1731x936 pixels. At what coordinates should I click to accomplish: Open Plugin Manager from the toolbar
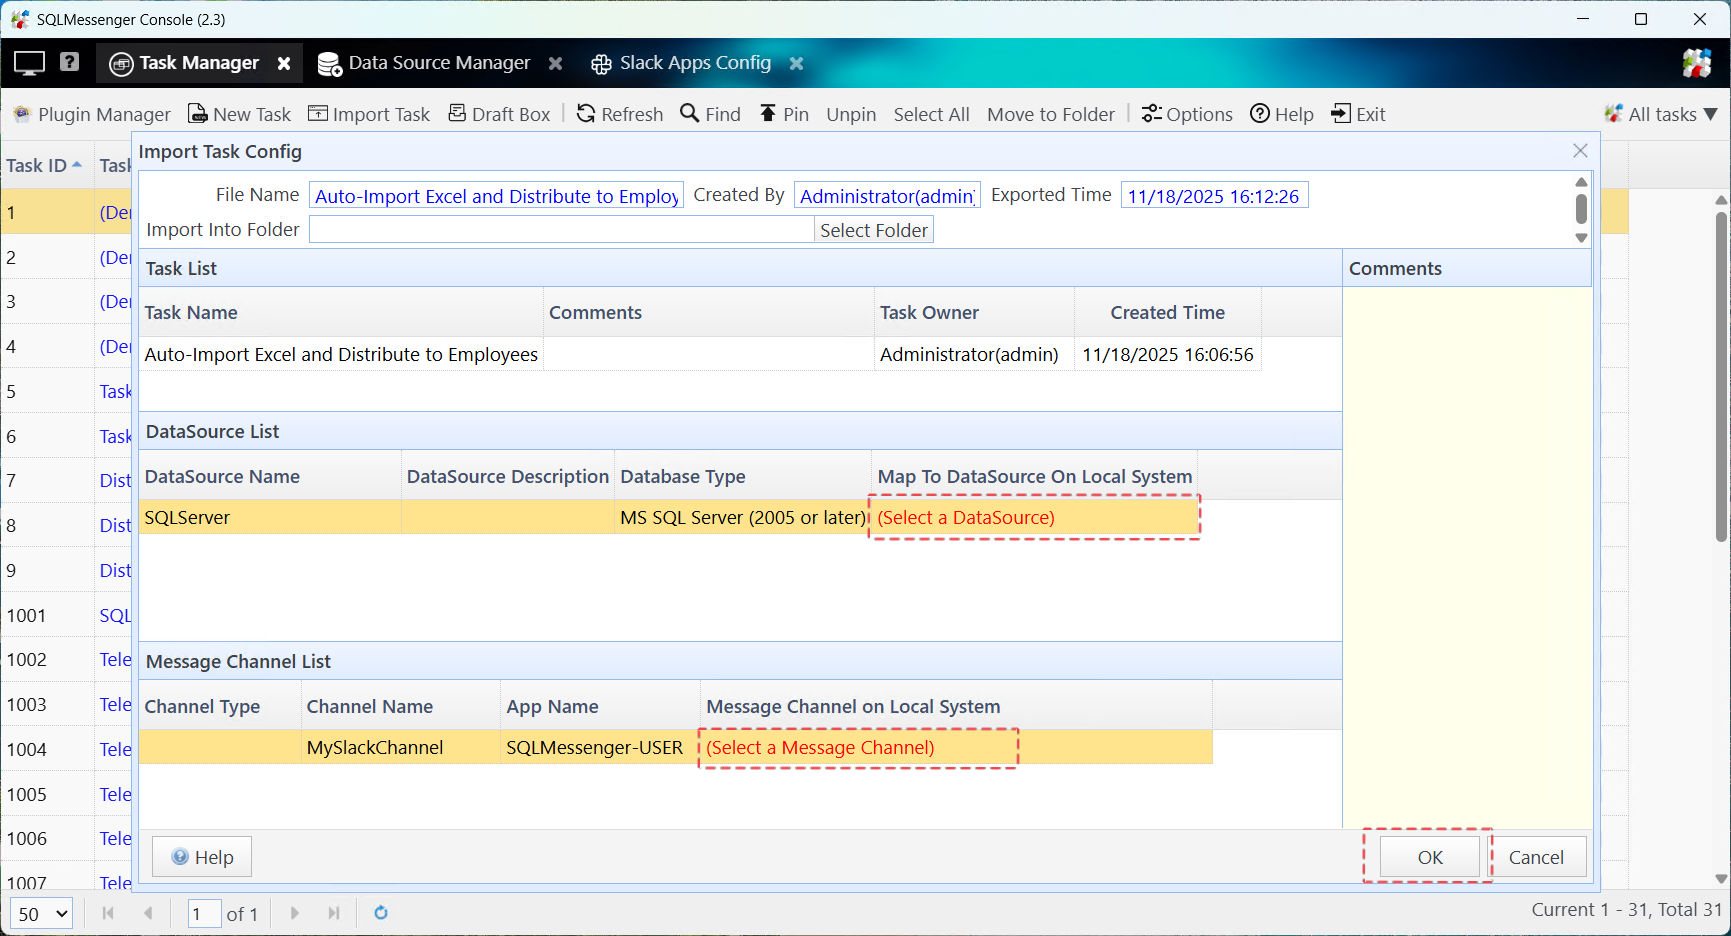pyautogui.click(x=92, y=114)
